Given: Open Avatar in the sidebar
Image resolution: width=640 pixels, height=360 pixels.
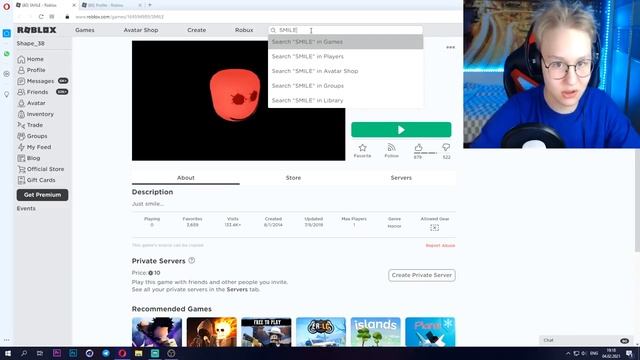Looking at the screenshot, I should pyautogui.click(x=31, y=103).
